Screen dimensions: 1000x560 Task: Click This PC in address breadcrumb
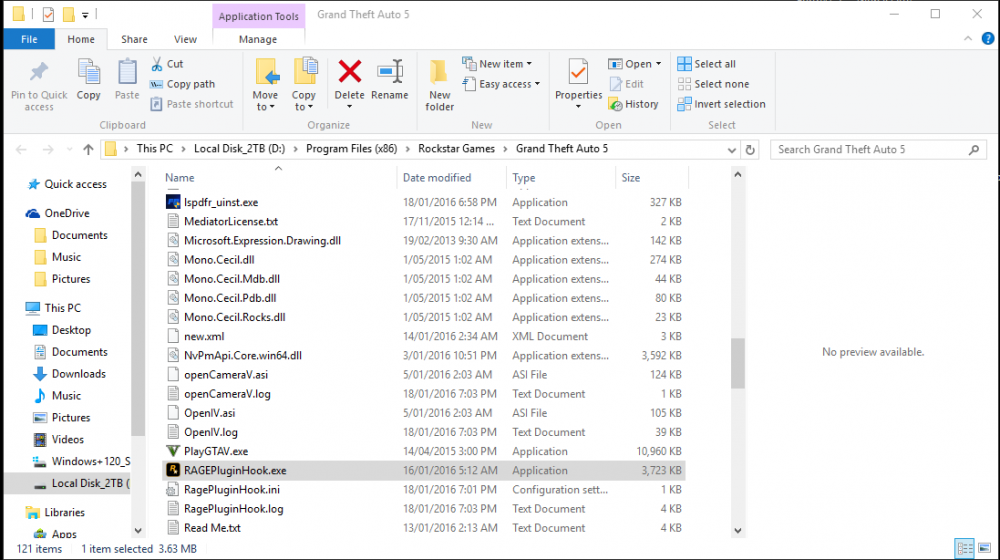(x=154, y=149)
